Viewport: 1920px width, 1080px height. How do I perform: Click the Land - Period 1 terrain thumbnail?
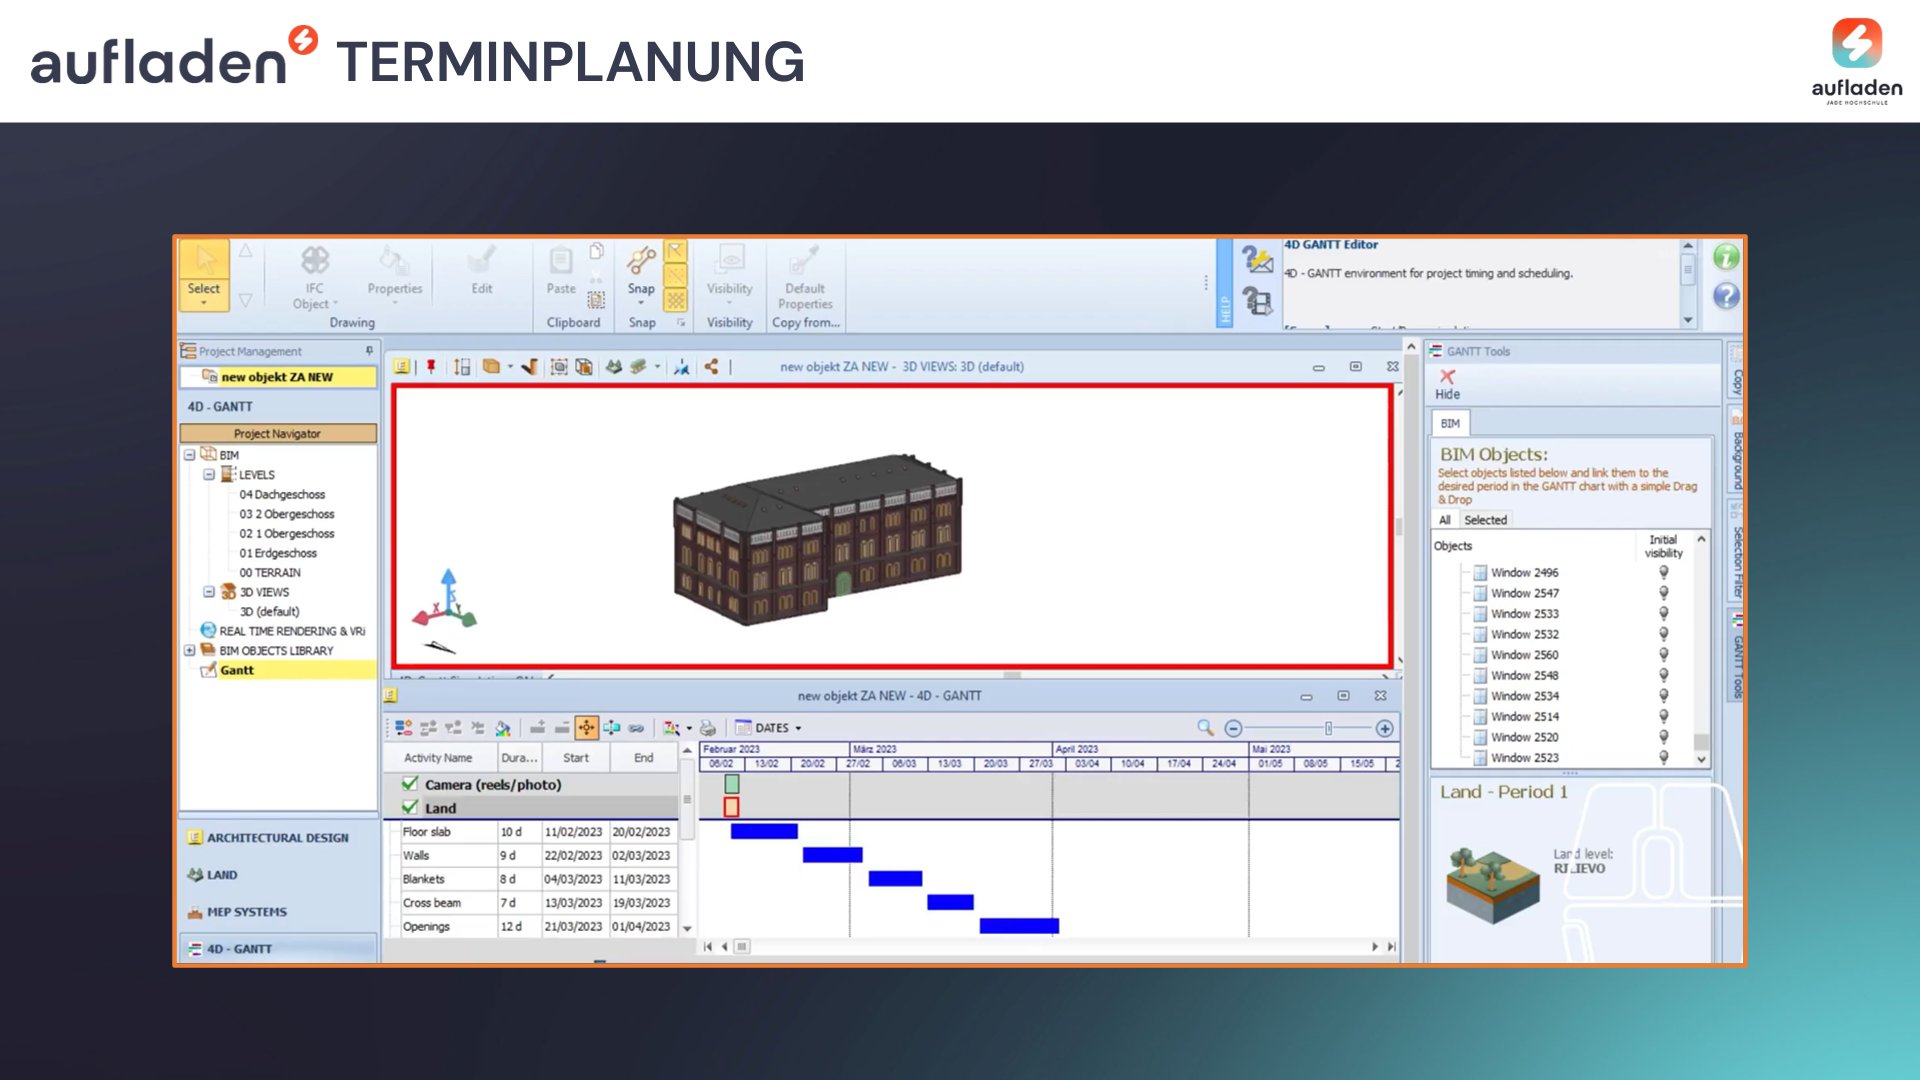pos(1492,885)
